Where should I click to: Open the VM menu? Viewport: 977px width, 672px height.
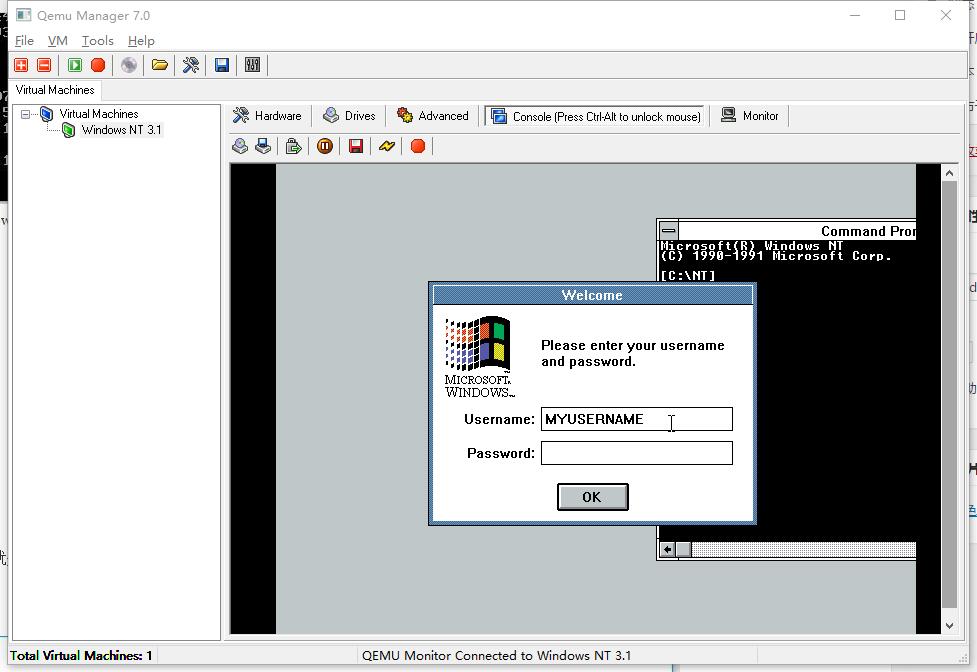click(57, 41)
